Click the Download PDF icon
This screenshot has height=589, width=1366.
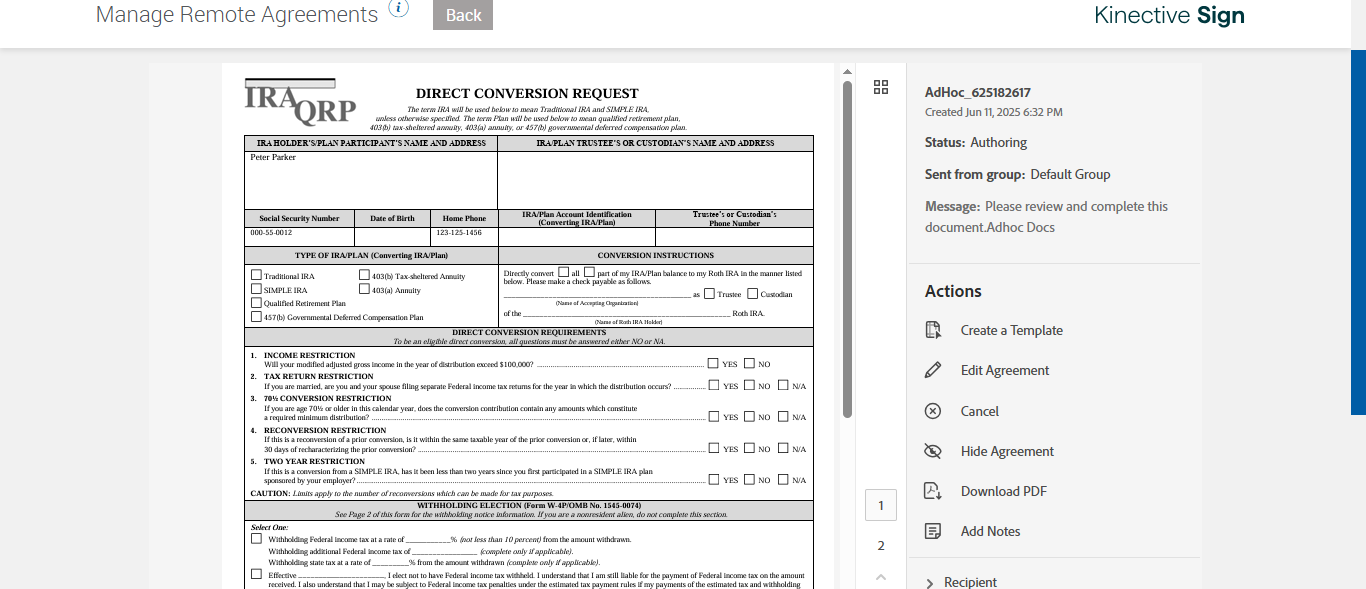pos(933,491)
